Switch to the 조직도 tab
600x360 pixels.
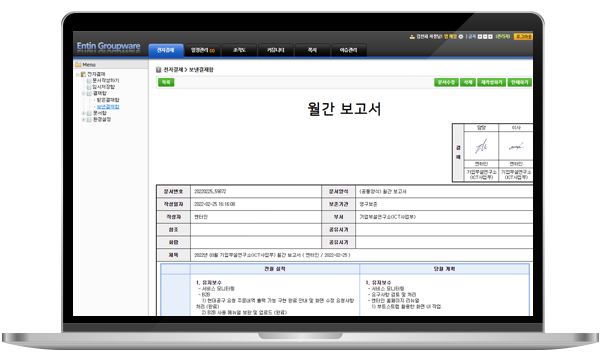click(x=239, y=50)
